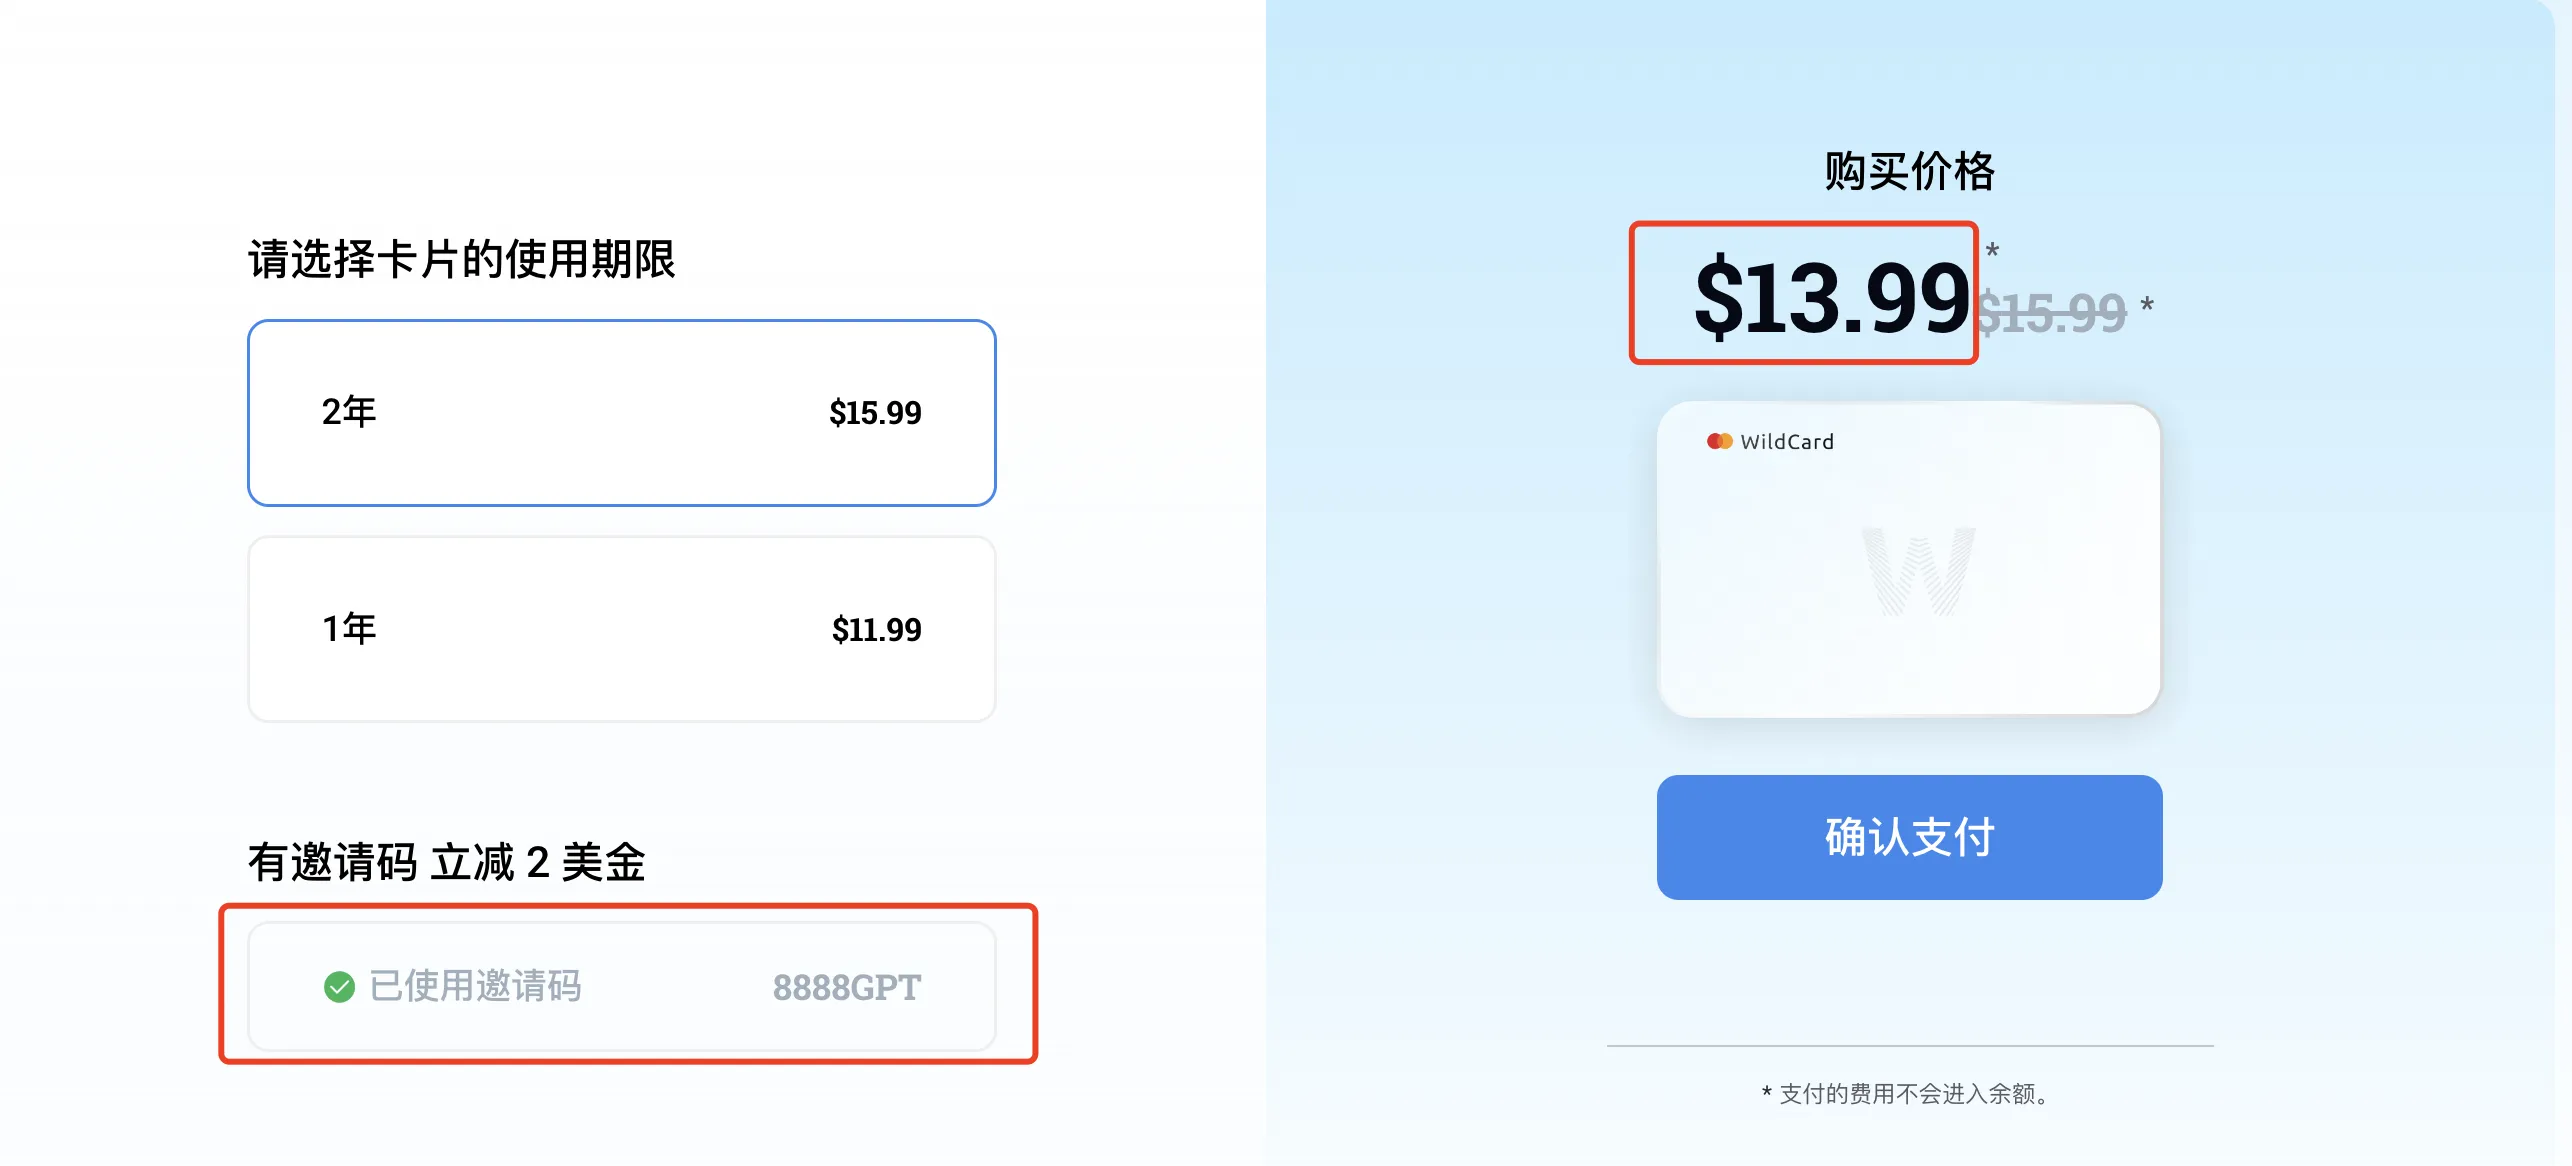
Task: Click the $13.99 discounted price
Action: pos(1831,296)
